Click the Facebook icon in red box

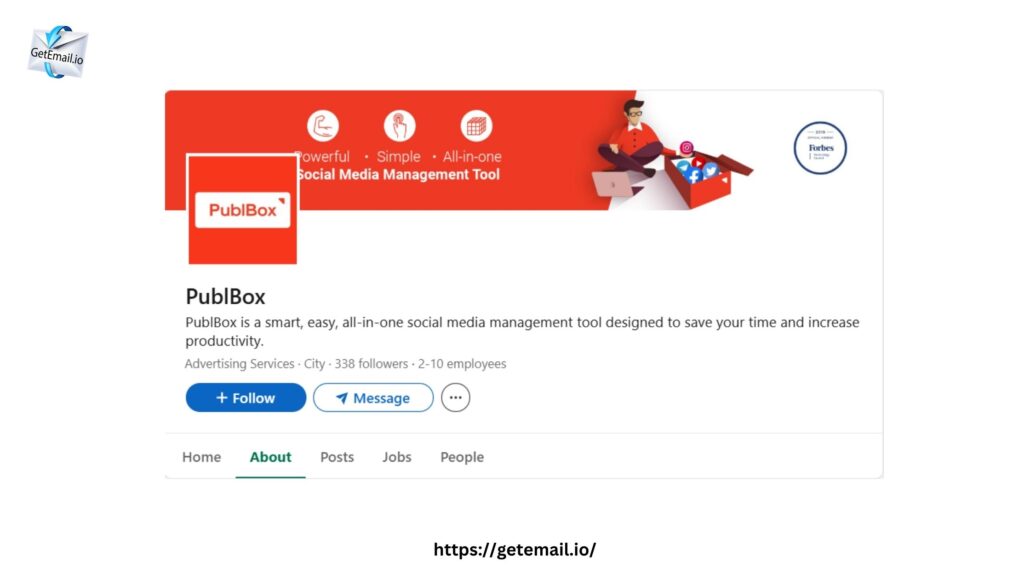pos(694,176)
